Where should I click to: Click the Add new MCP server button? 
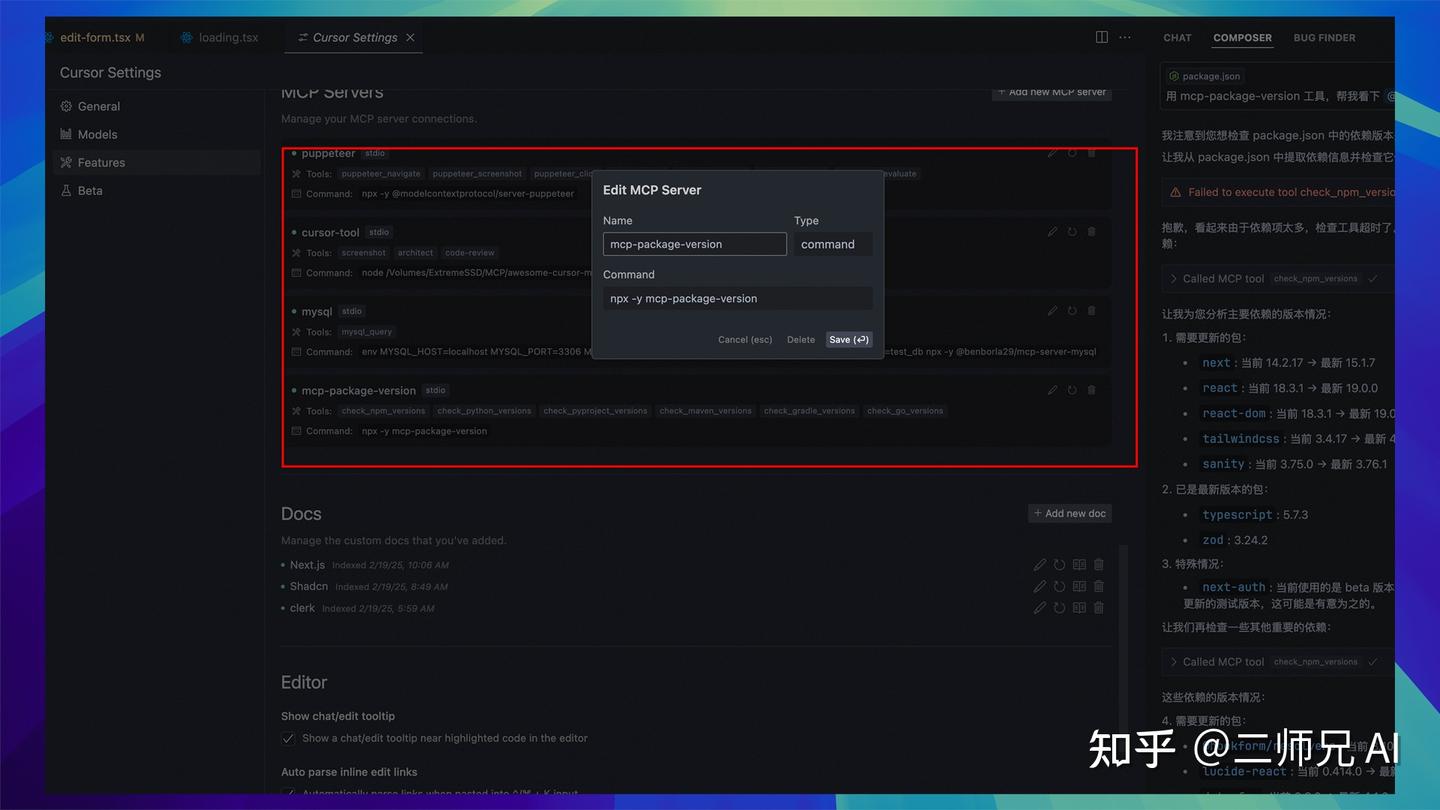[x=1051, y=92]
